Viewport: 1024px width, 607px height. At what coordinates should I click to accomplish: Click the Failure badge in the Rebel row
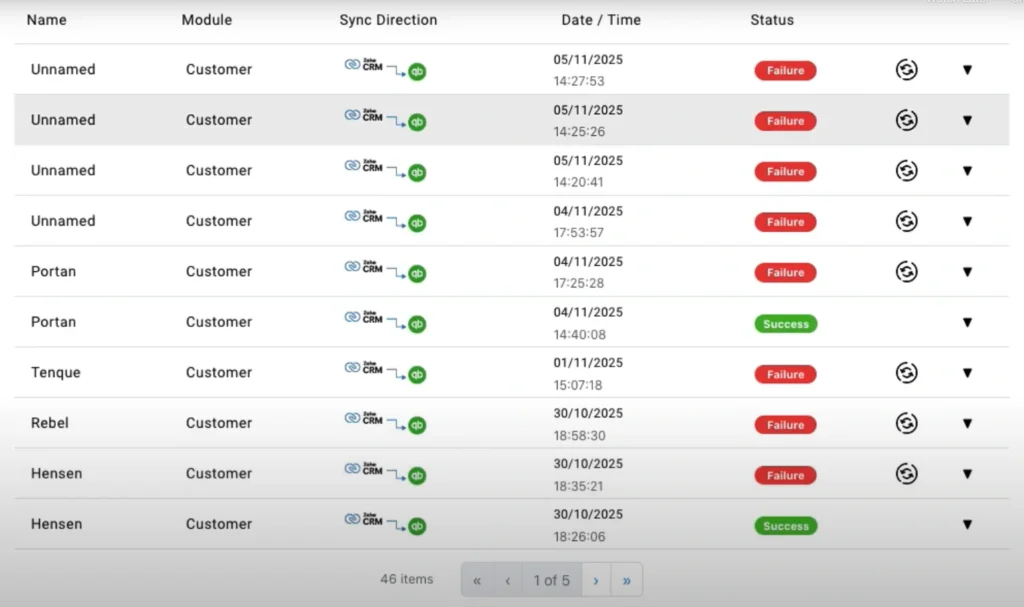click(785, 424)
